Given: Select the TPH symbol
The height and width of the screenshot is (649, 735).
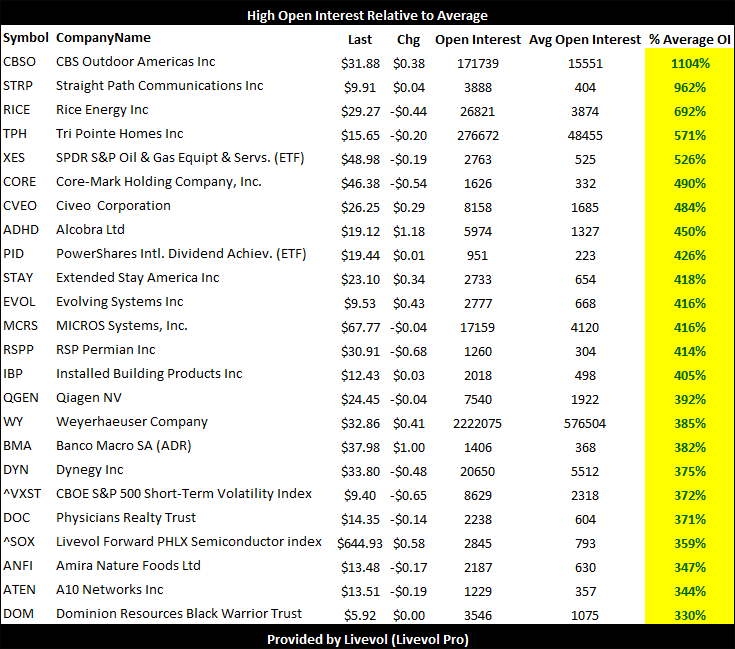Looking at the screenshot, I should point(15,134).
